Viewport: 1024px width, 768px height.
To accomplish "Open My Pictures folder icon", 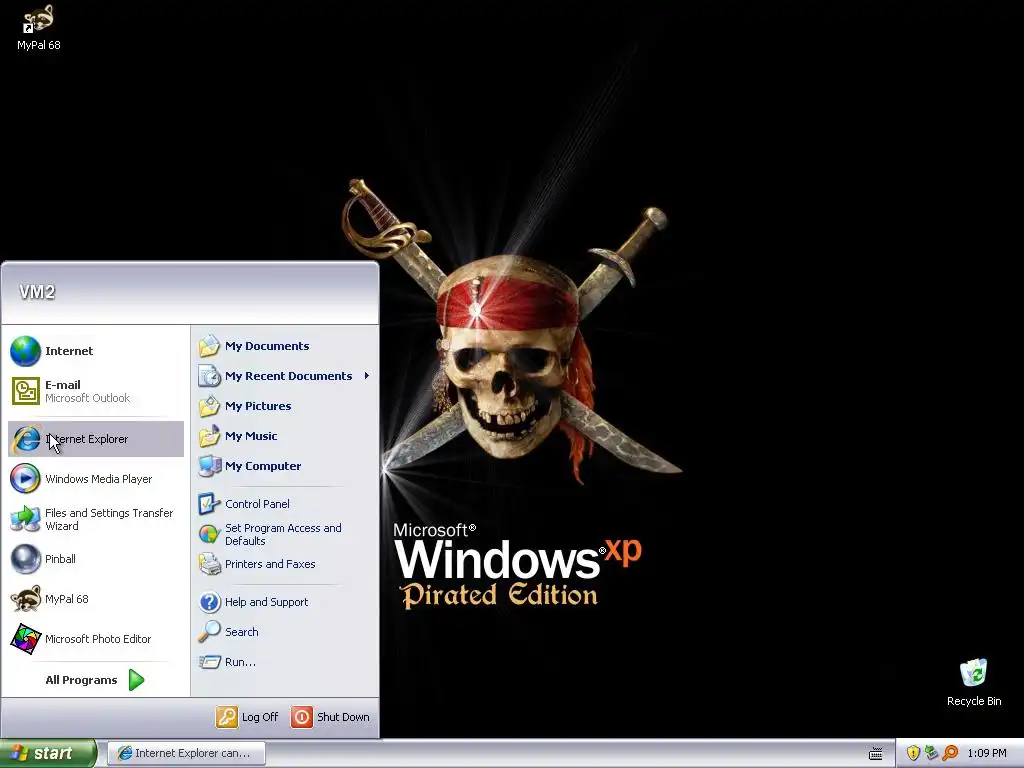I will pos(210,406).
